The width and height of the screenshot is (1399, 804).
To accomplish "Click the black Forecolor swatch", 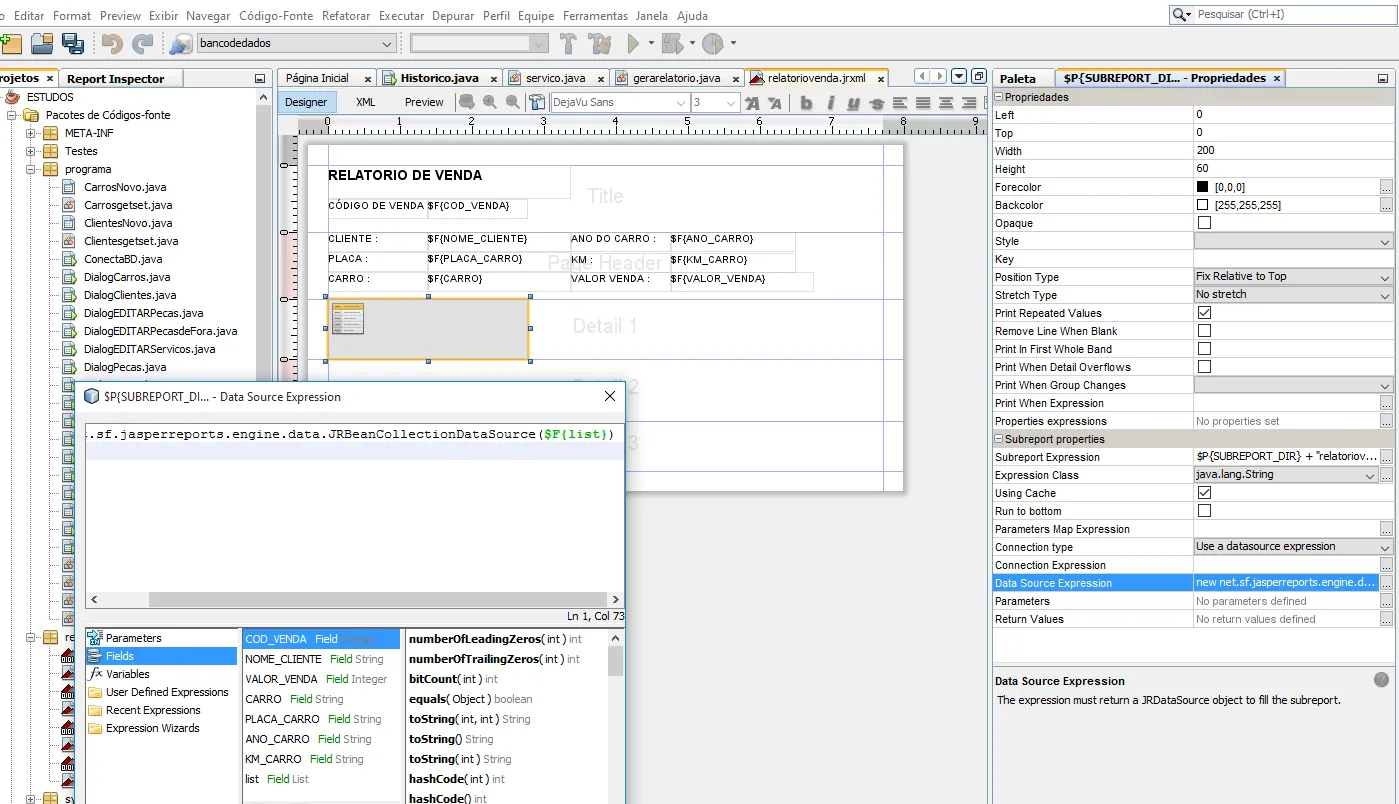I will (x=1202, y=187).
